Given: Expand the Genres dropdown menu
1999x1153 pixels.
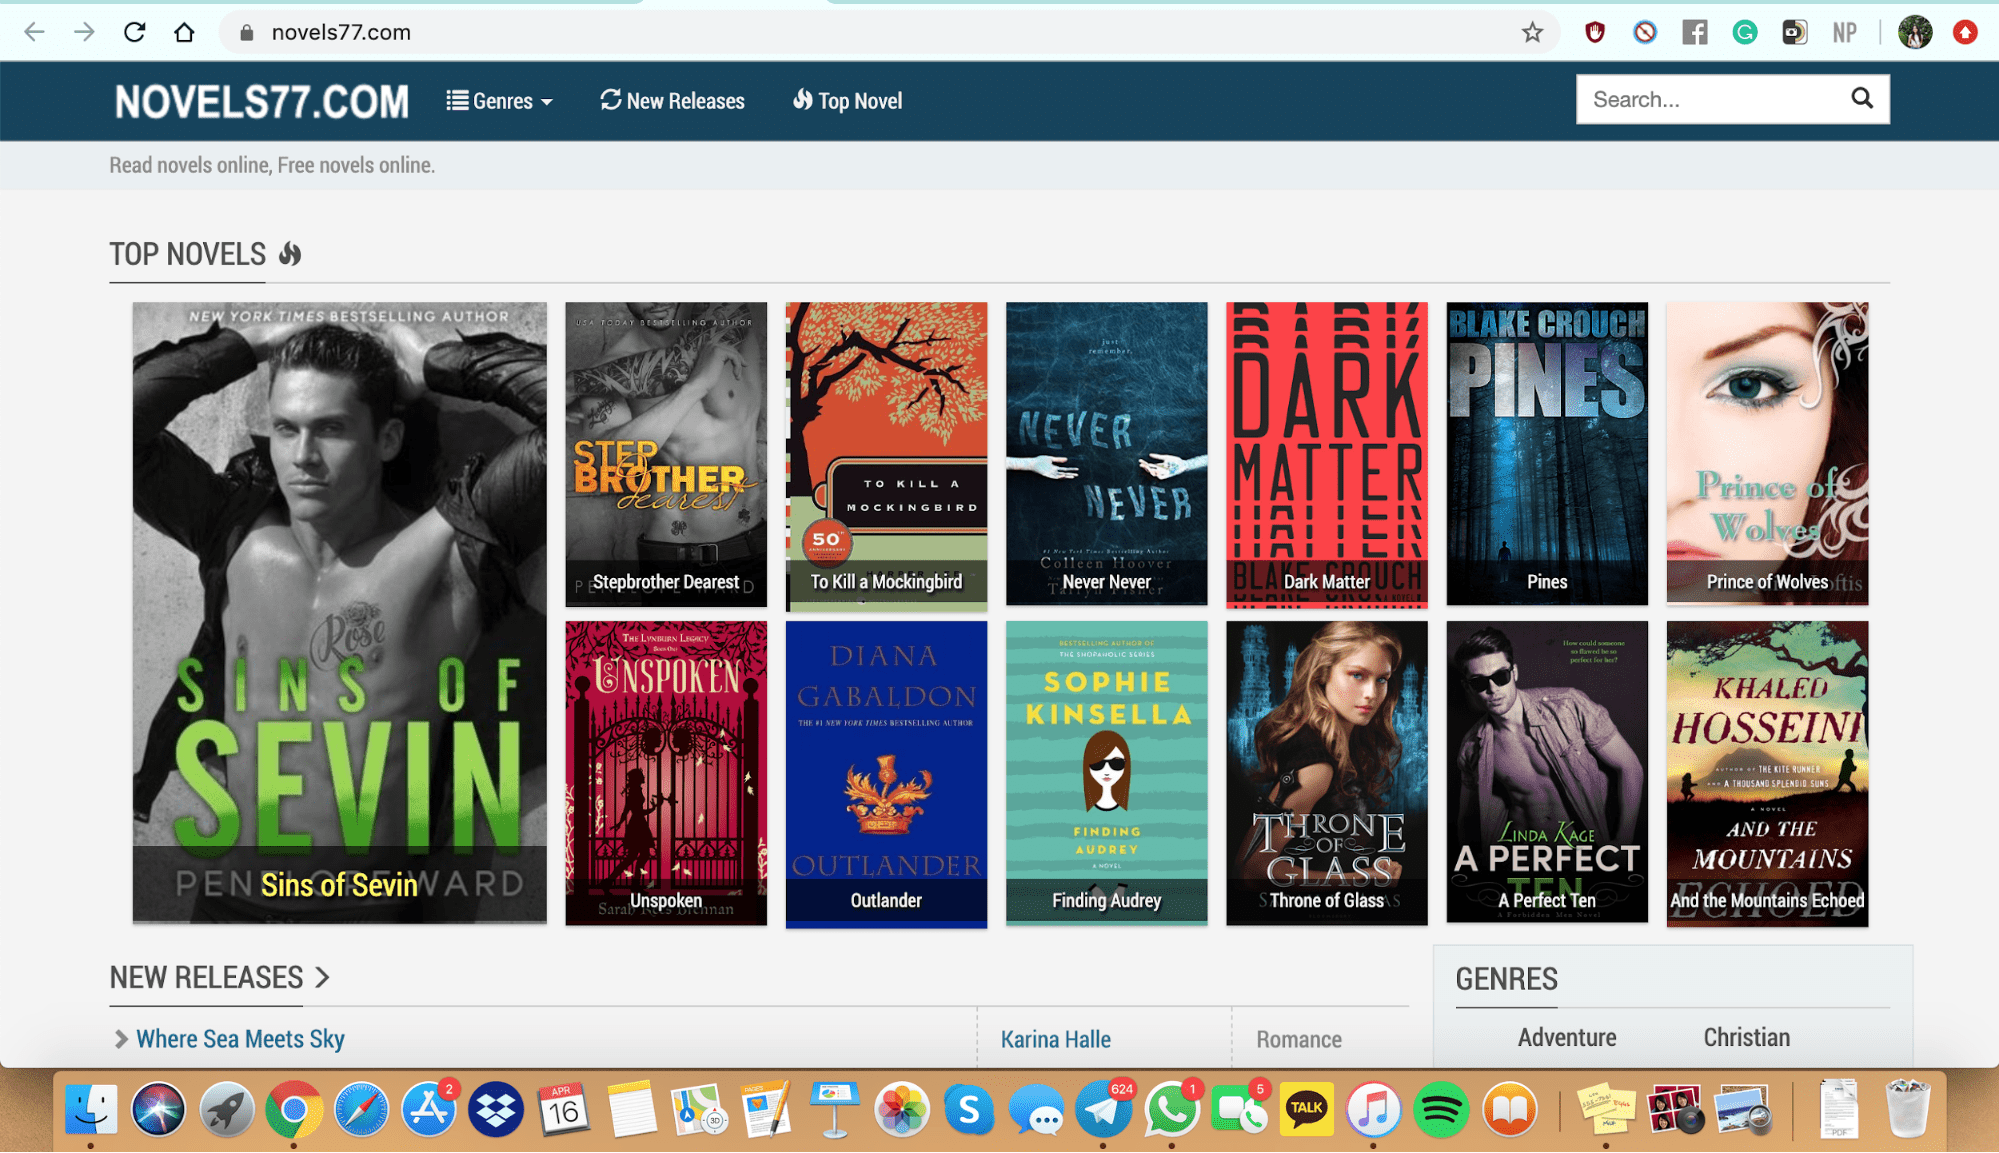Looking at the screenshot, I should coord(500,101).
